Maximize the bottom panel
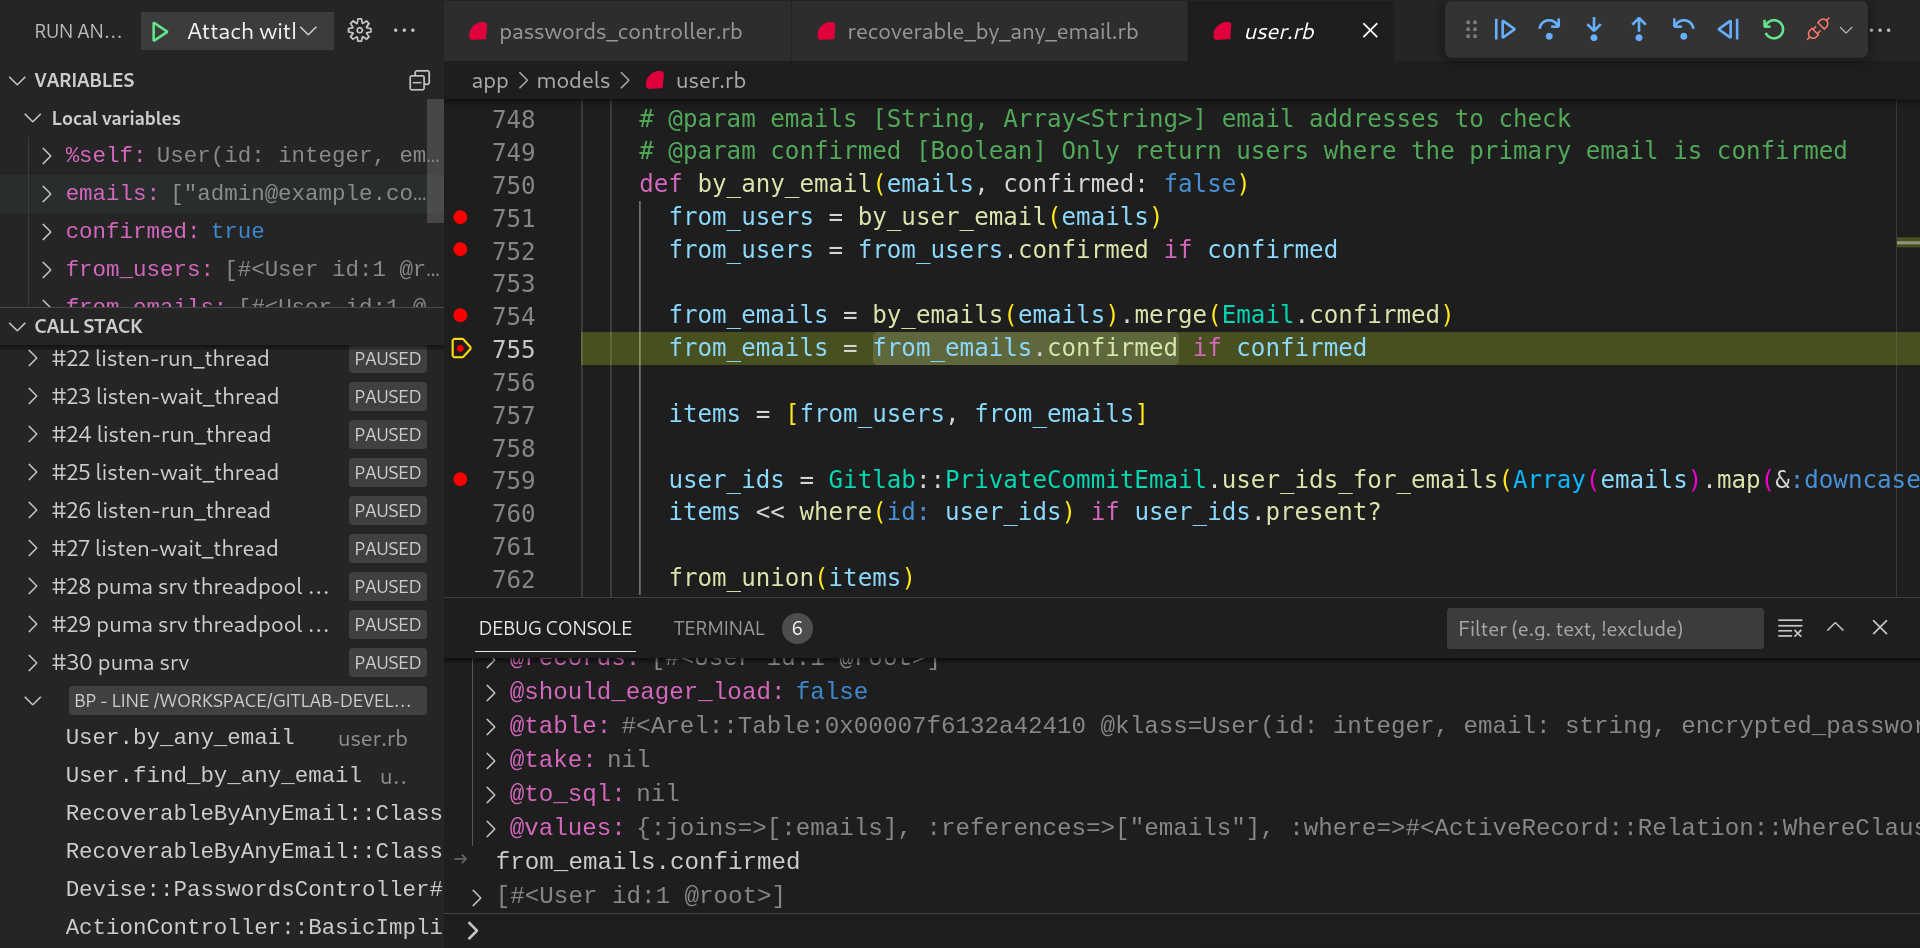Screen dimensions: 1920x948 pyautogui.click(x=1835, y=627)
